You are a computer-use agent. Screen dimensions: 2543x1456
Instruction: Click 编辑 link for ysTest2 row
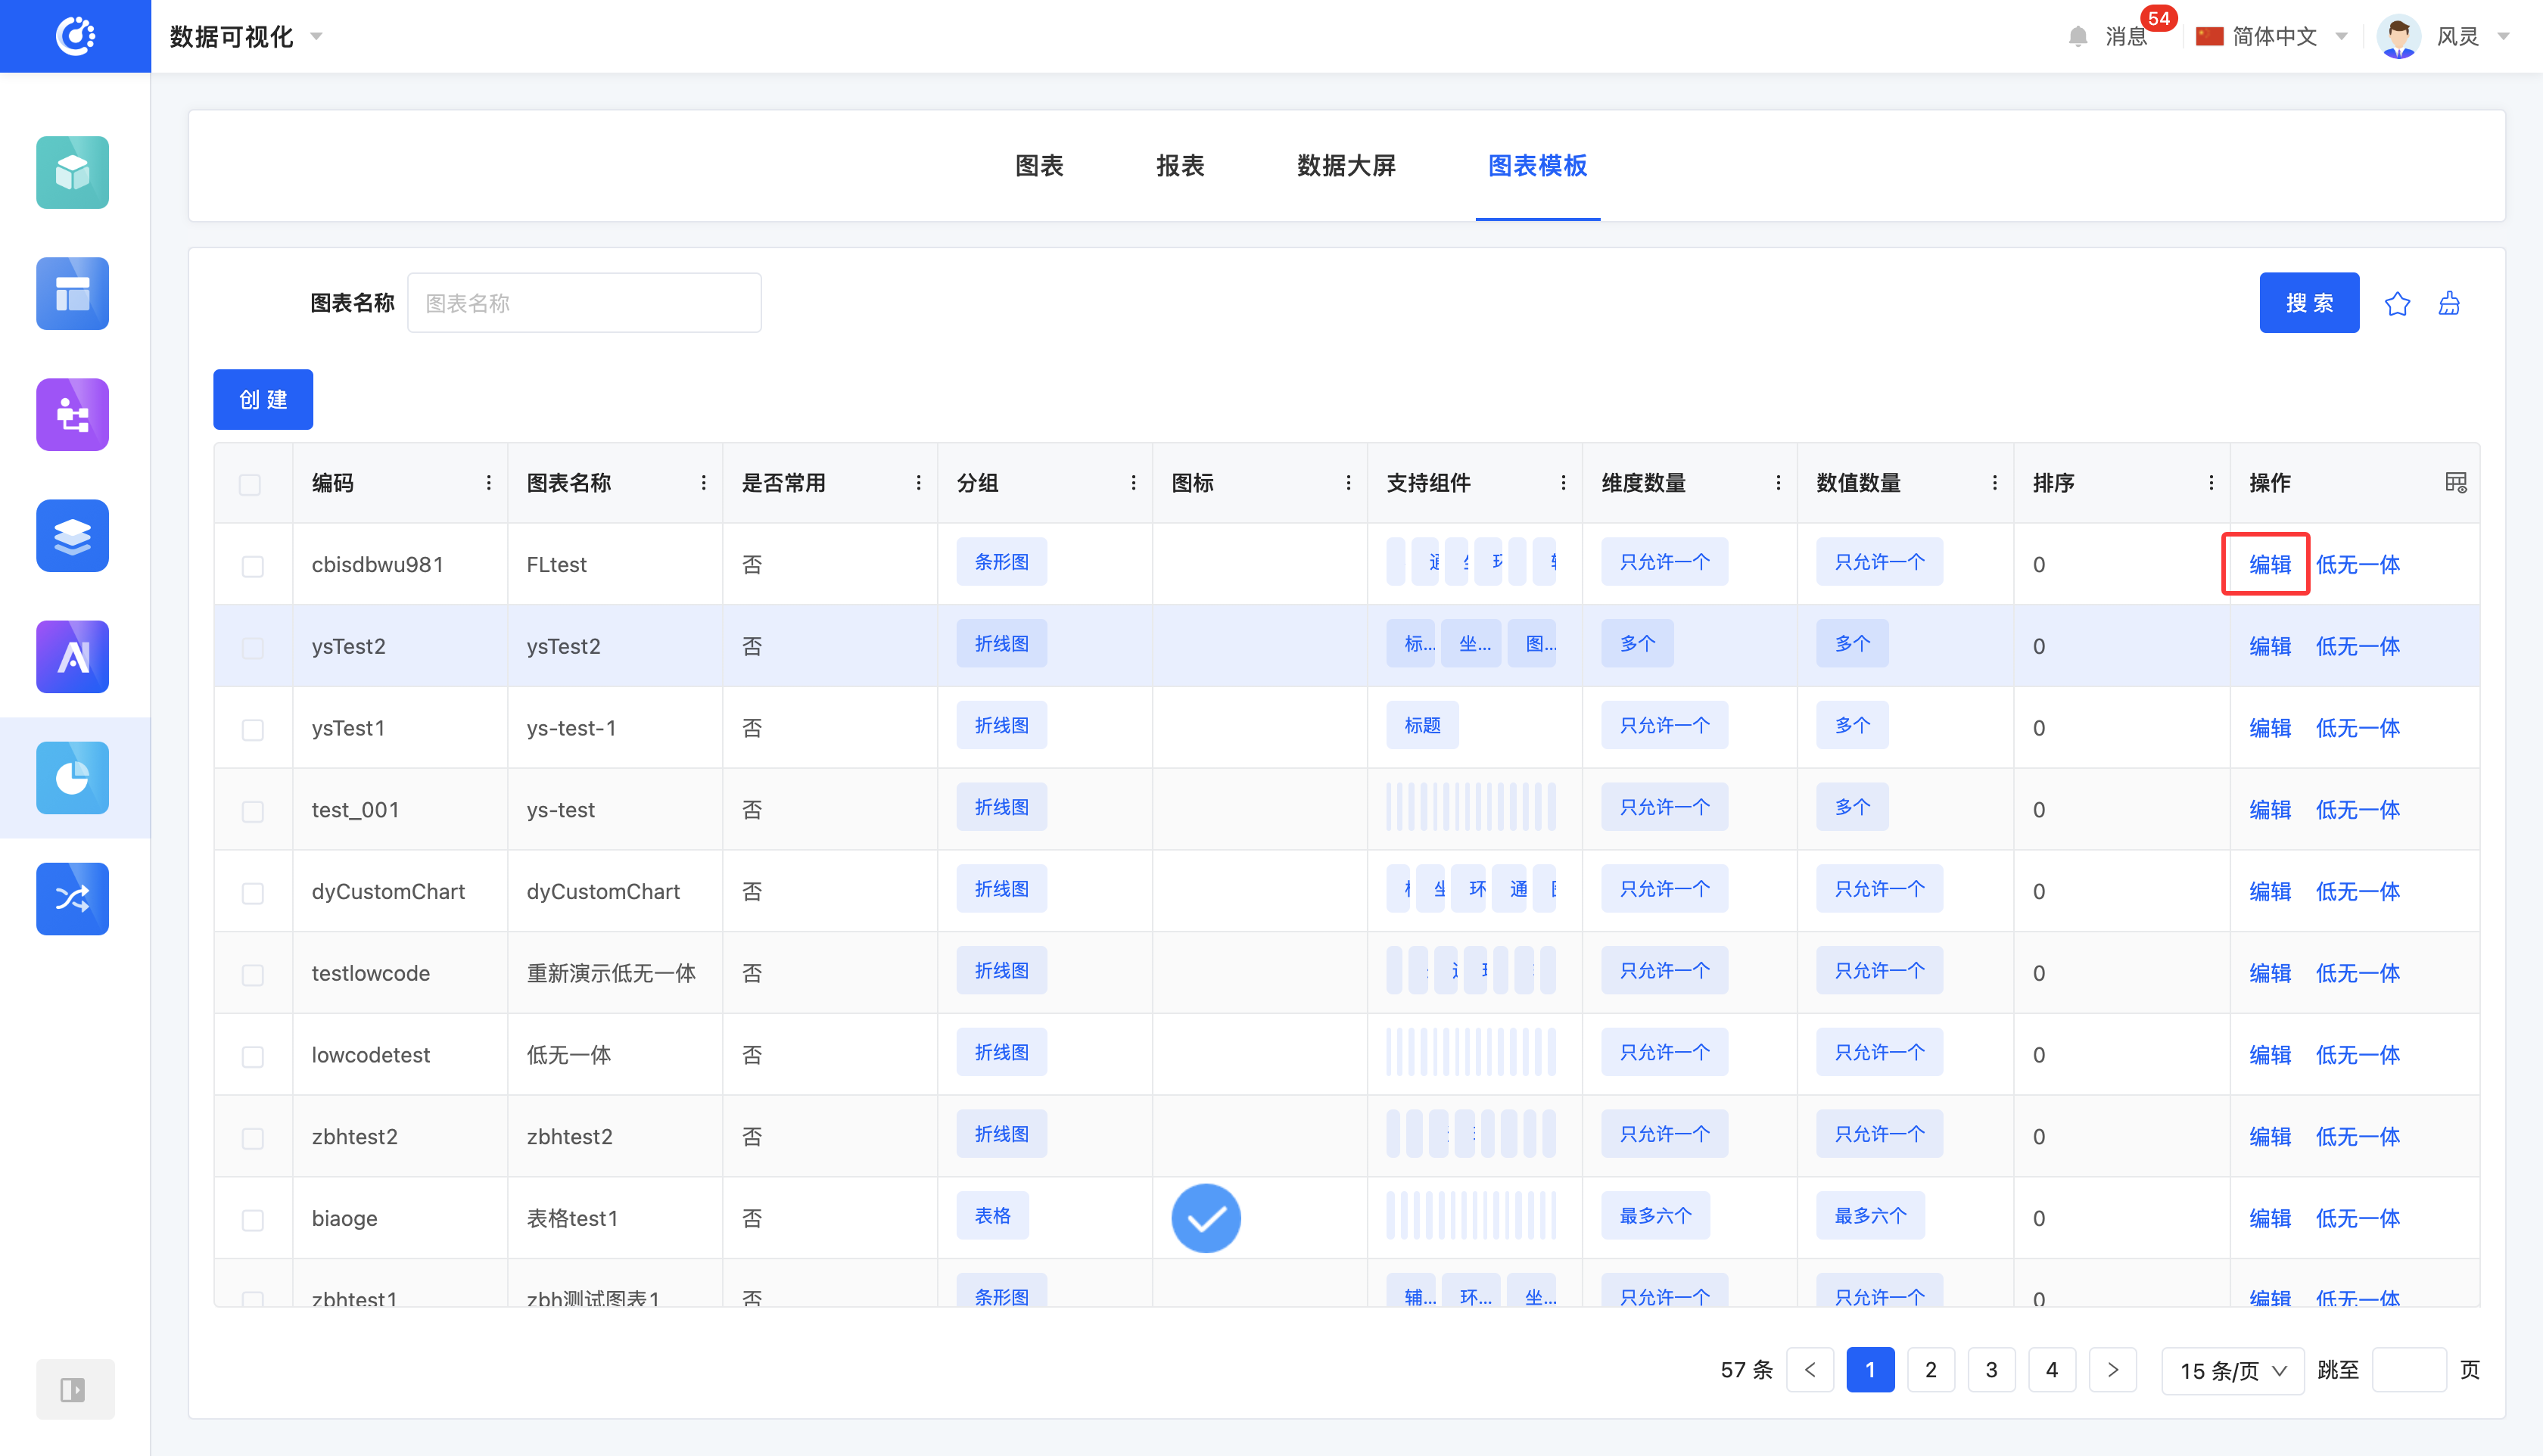click(x=2269, y=647)
